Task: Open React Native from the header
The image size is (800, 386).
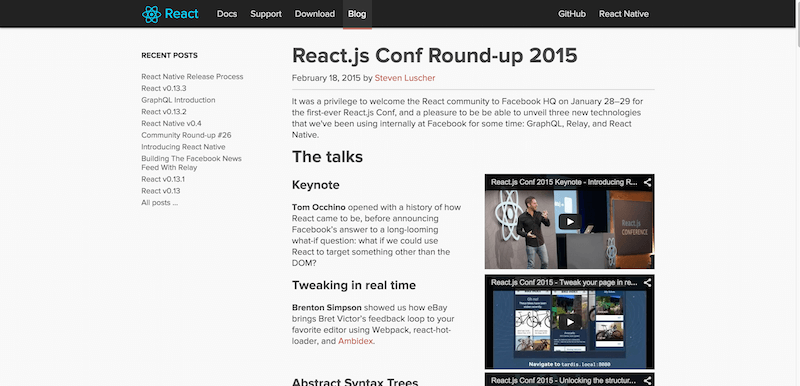Action: pyautogui.click(x=623, y=14)
